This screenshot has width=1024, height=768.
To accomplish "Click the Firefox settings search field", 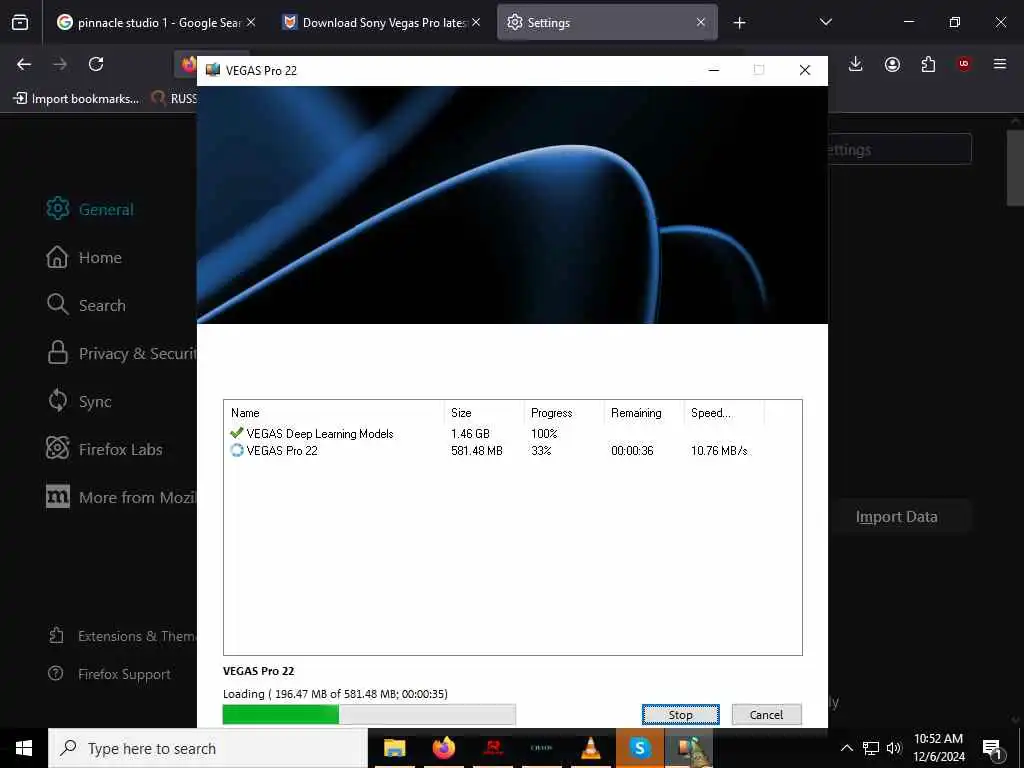I will (x=900, y=150).
